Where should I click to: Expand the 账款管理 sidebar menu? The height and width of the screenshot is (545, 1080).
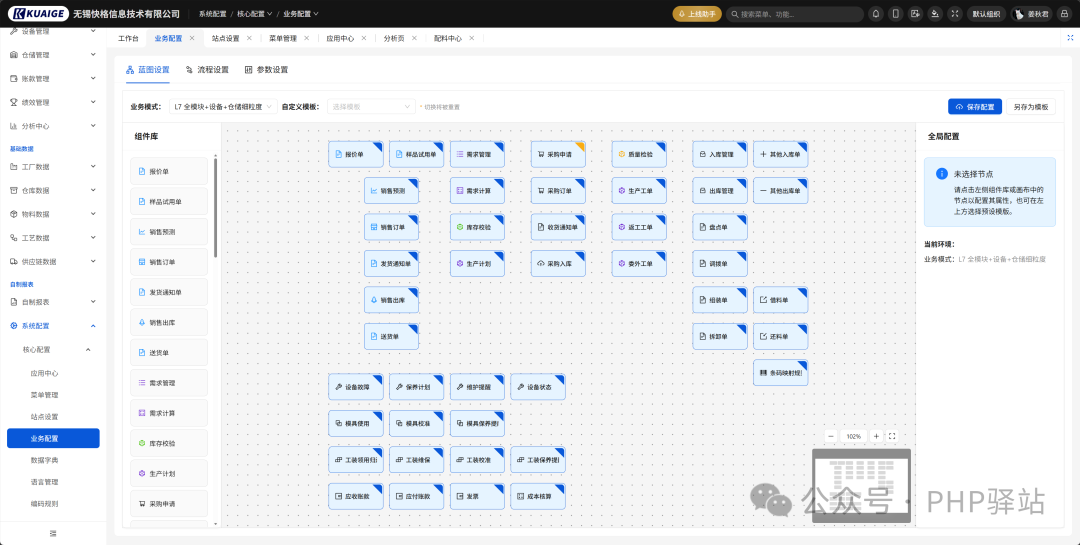53,79
